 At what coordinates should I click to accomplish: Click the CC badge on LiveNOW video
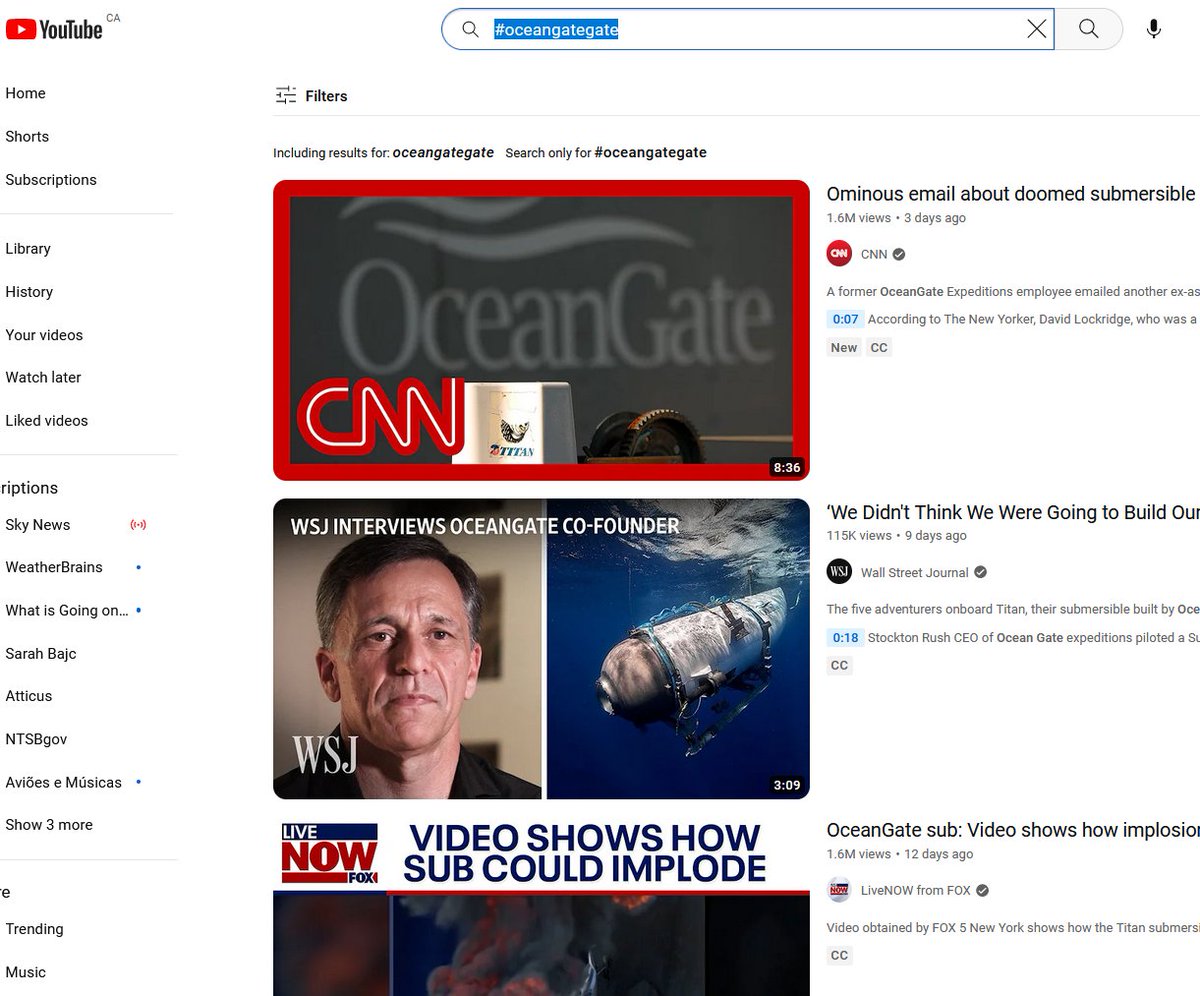click(839, 955)
